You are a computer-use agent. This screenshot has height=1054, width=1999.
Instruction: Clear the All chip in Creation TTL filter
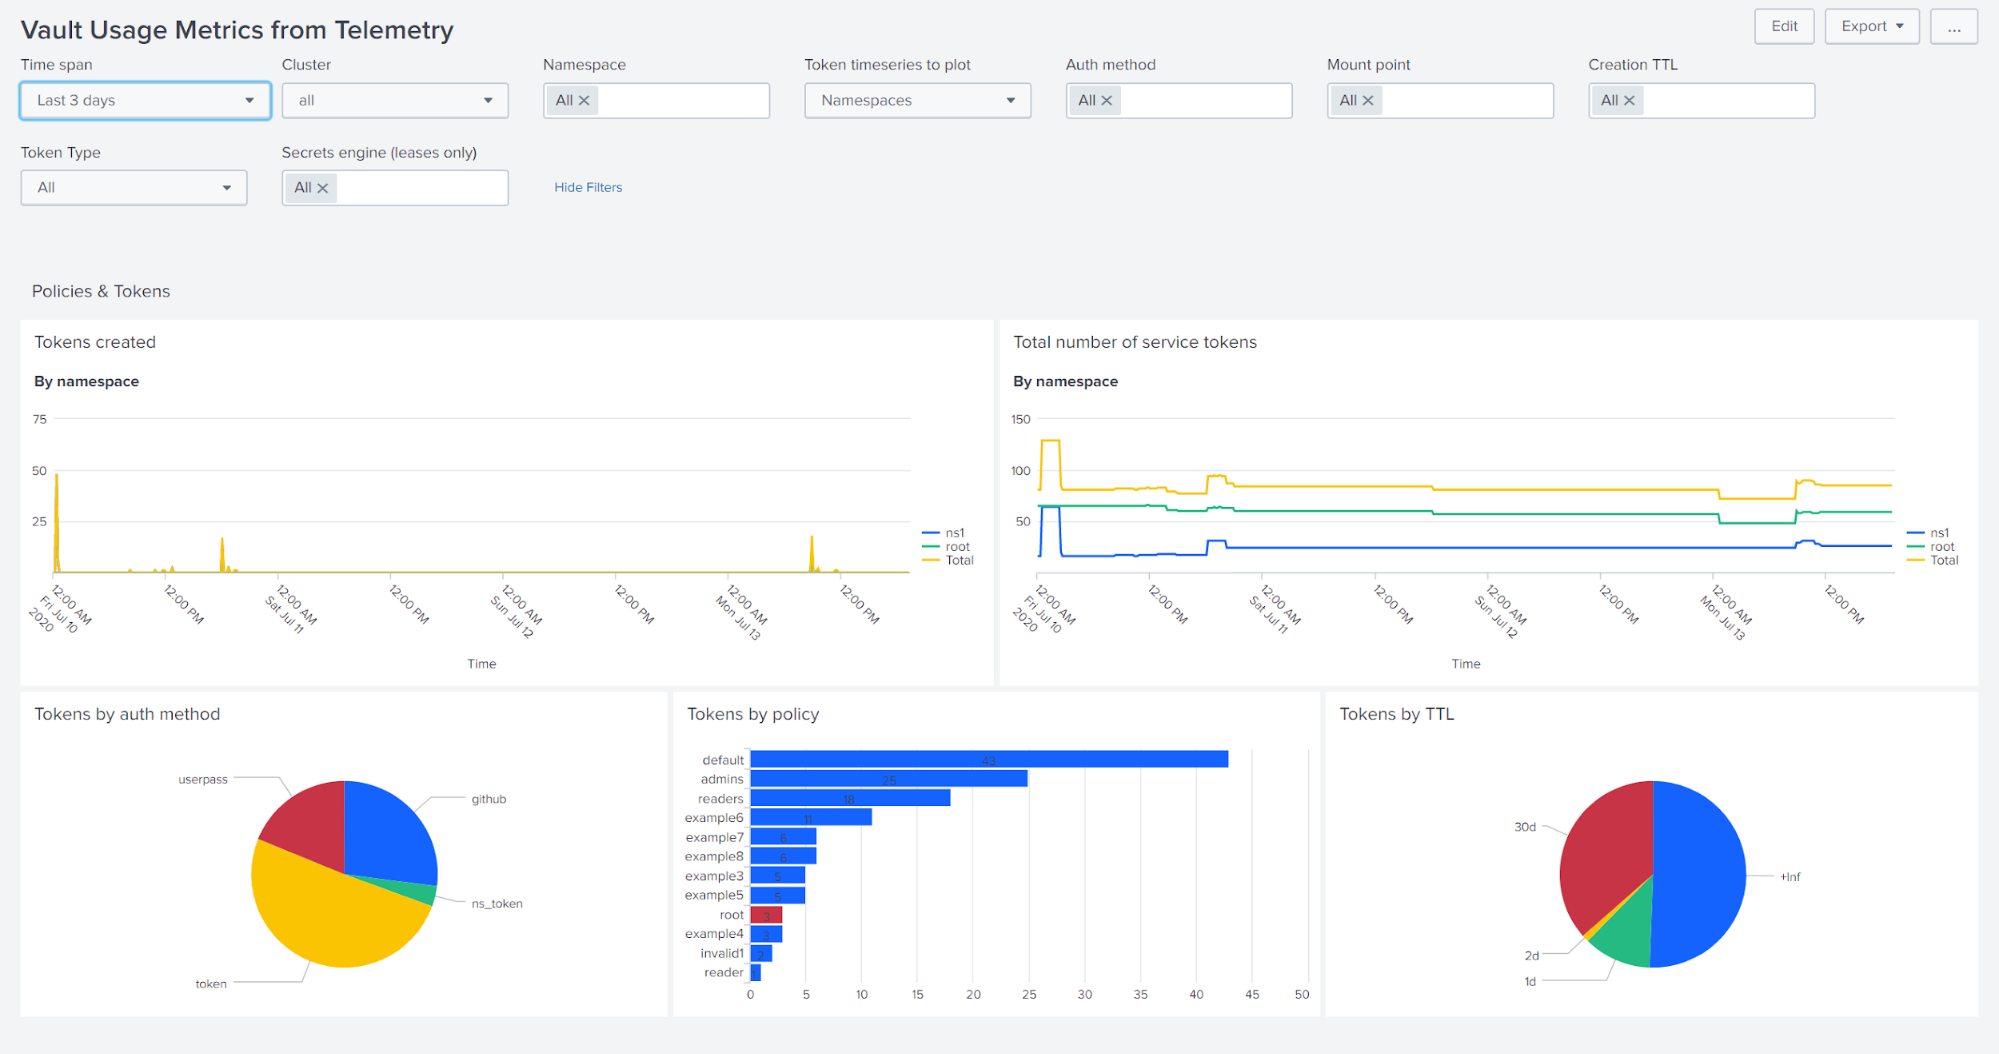tap(1630, 100)
